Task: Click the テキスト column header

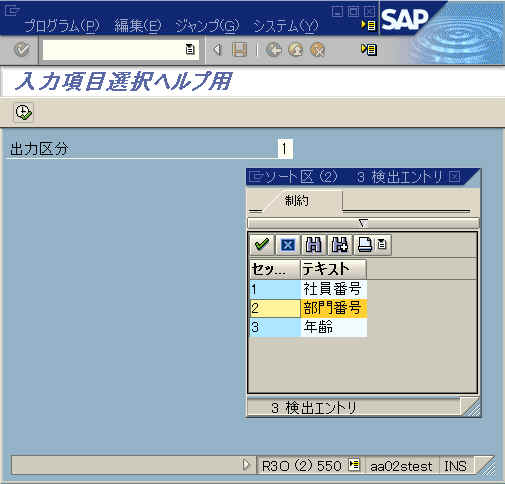Action: (333, 269)
